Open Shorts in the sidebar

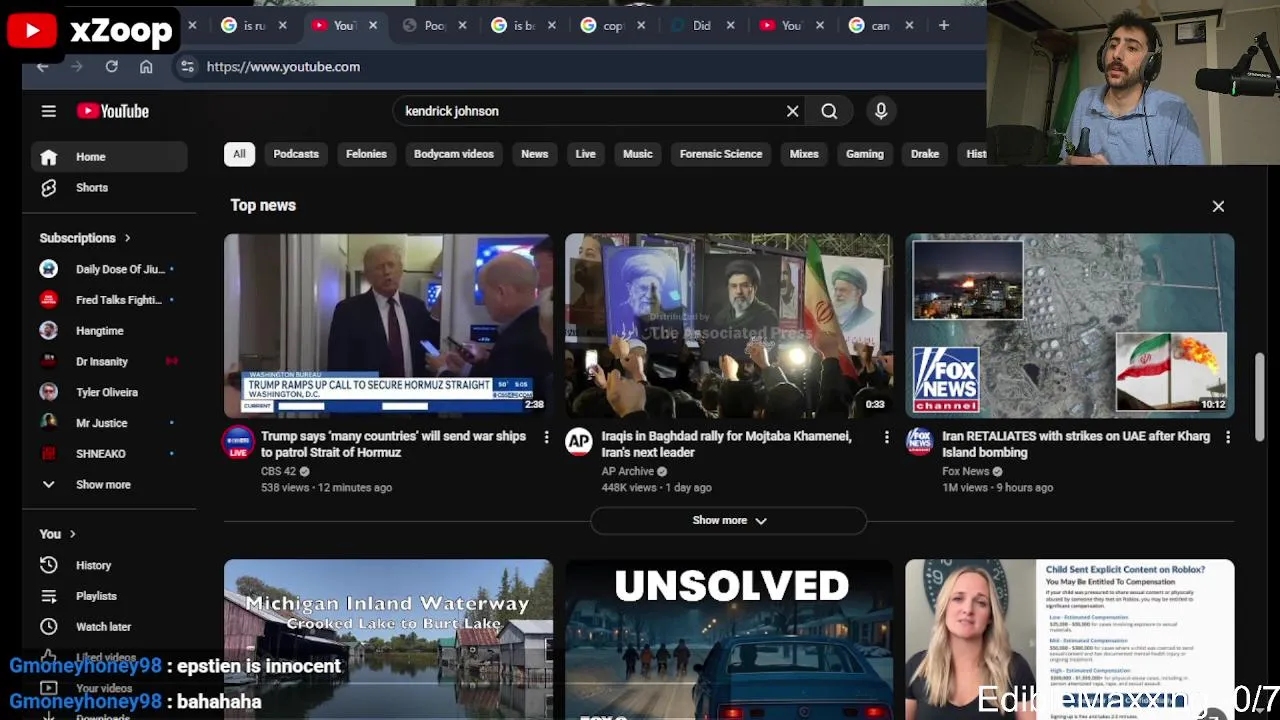tap(110, 187)
